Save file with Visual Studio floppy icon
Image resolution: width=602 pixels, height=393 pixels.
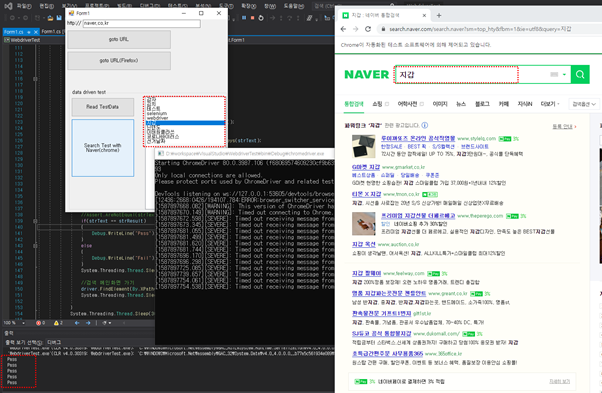[59, 18]
